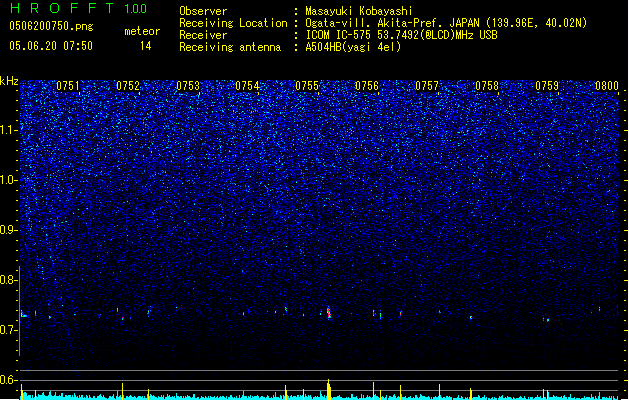Click the 1.0 kHz axis tick label
The image size is (629, 400).
pos(8,180)
